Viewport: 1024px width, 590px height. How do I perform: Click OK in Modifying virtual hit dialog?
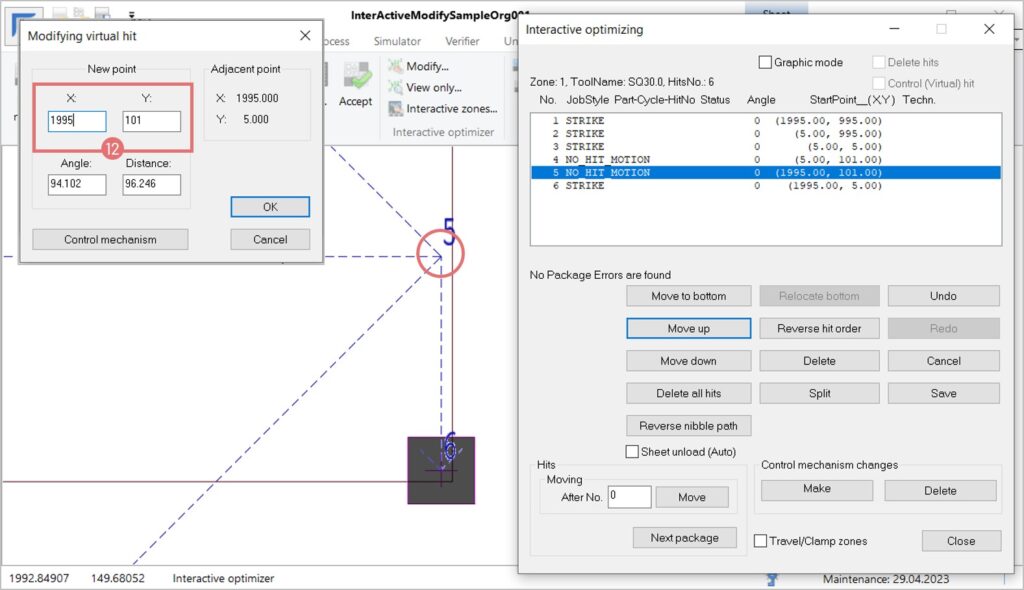point(270,207)
